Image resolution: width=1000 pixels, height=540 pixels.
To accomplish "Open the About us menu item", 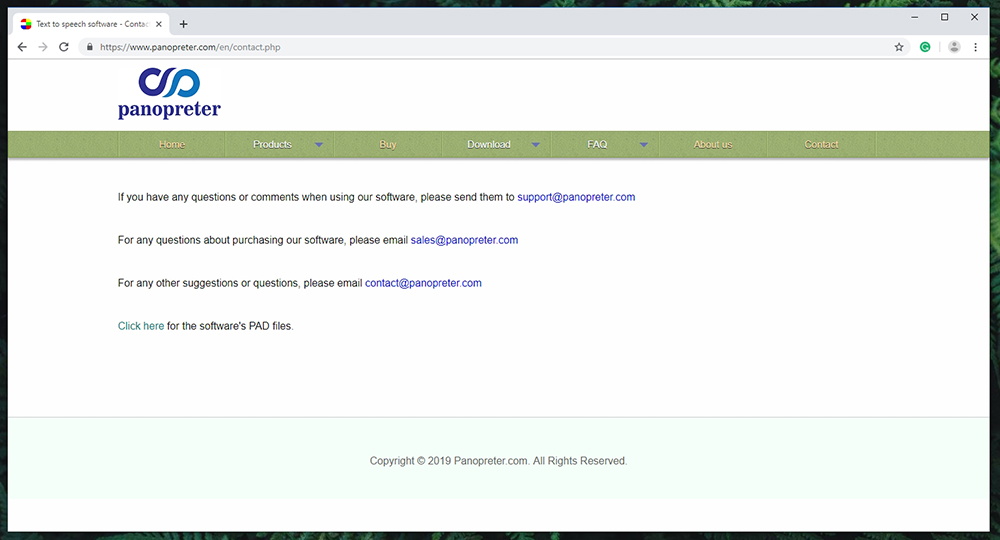I will click(713, 145).
